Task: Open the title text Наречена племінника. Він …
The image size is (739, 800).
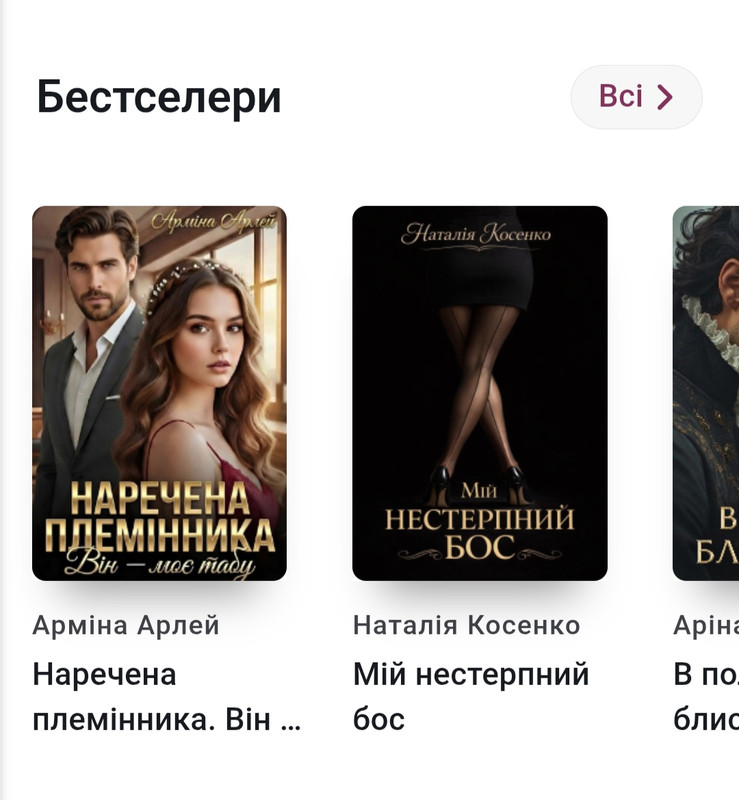Action: click(166, 697)
